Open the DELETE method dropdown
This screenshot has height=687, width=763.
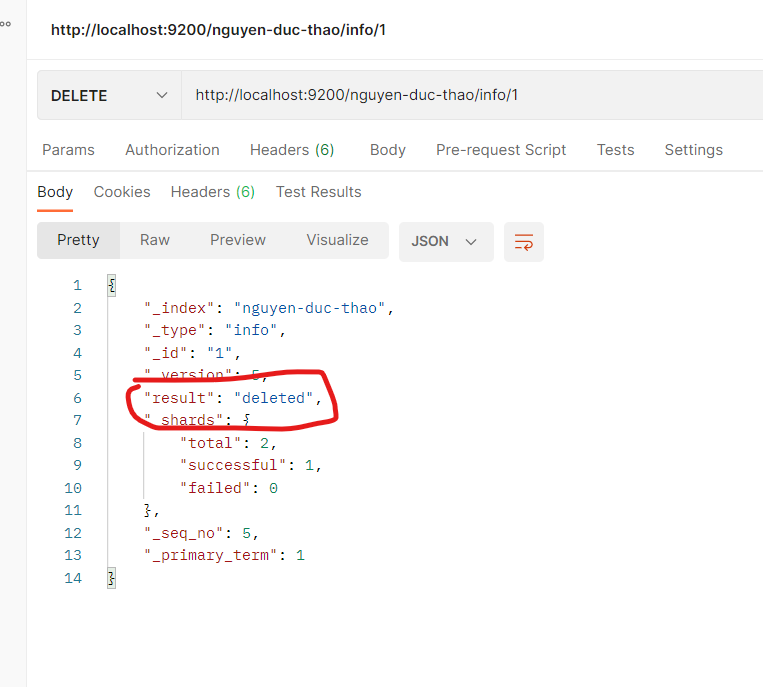pos(109,95)
